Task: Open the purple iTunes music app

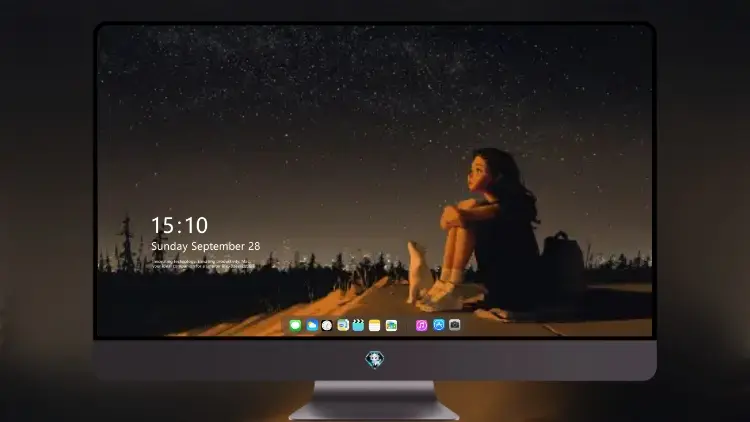Action: (421, 326)
